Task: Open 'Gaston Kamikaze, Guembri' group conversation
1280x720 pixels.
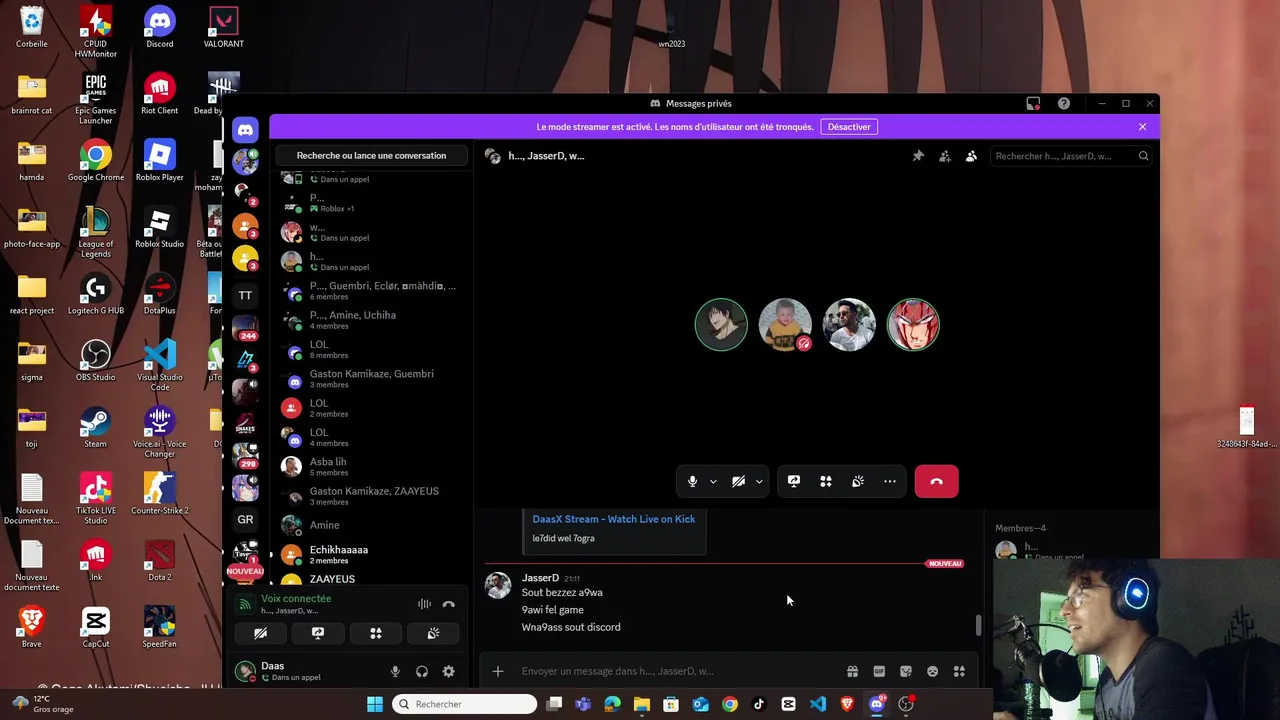Action: coord(371,379)
